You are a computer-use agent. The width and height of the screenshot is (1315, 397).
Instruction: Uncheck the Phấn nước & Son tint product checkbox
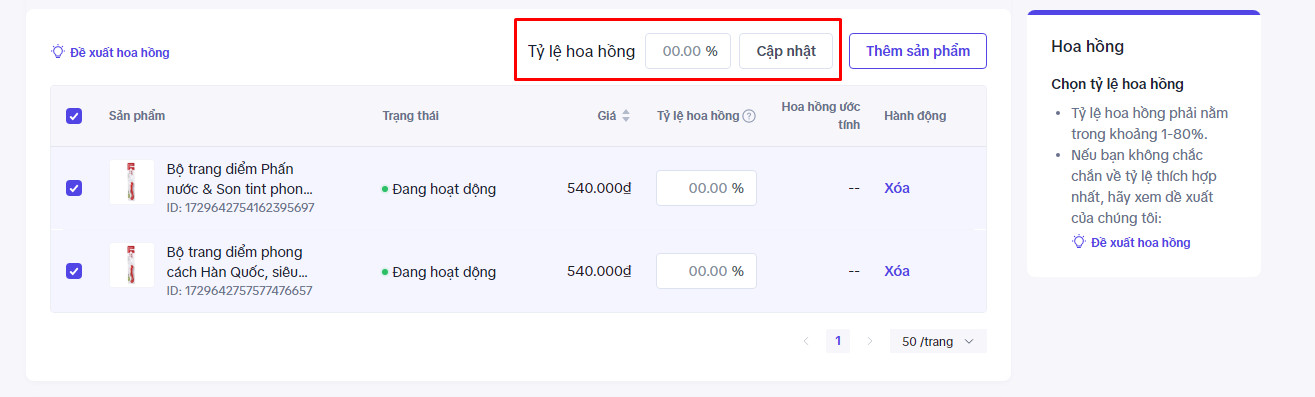point(74,188)
